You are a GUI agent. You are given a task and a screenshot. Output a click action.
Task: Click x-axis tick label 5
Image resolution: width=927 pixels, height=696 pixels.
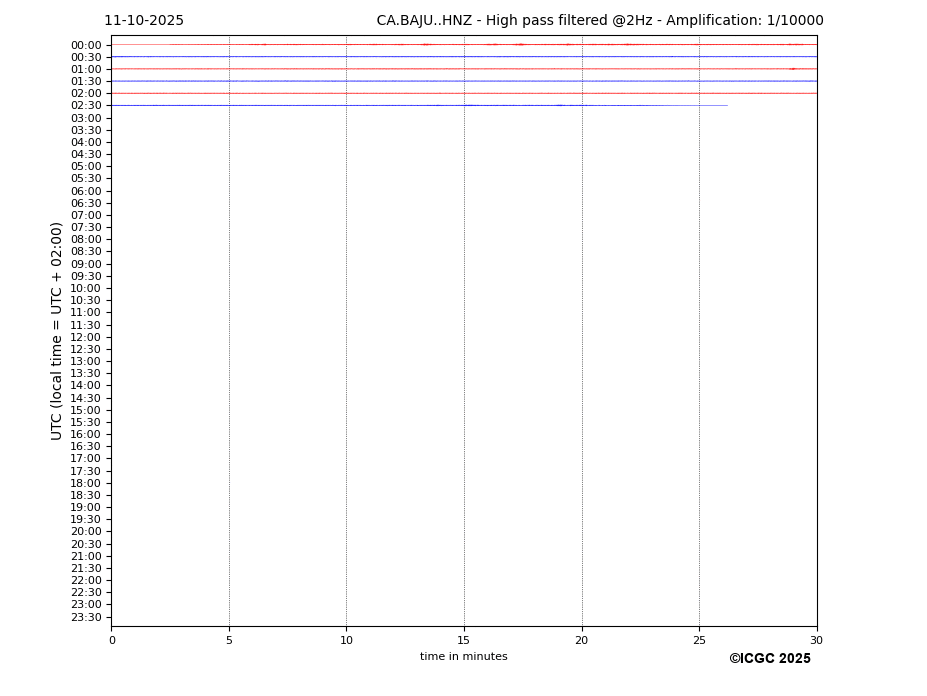[229, 640]
